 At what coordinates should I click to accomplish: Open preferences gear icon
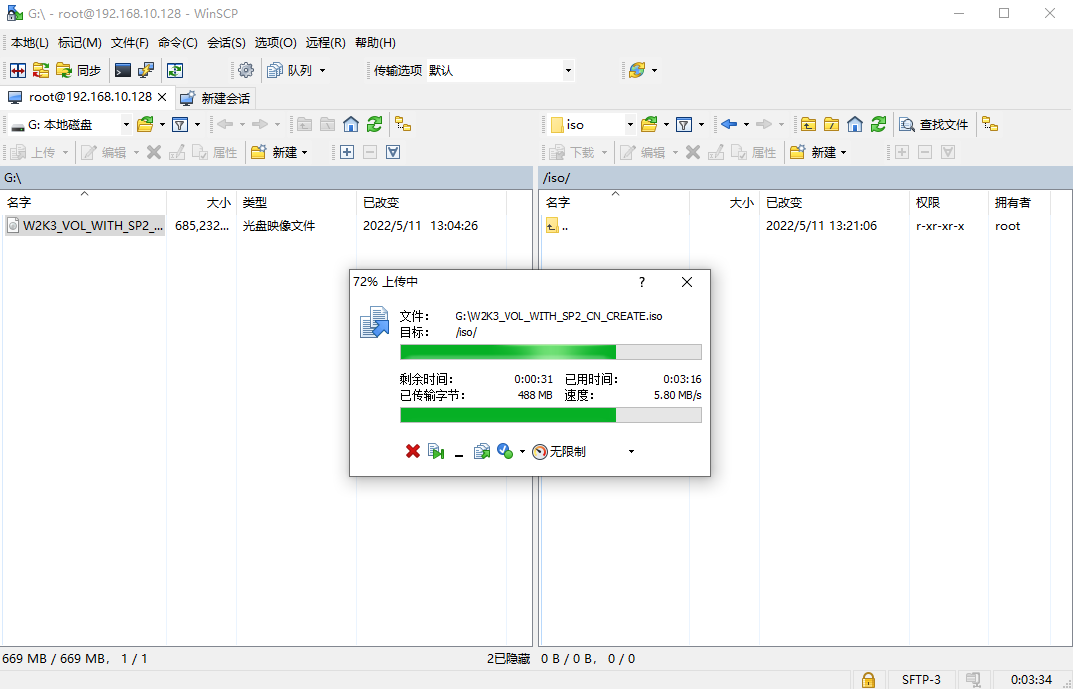coord(246,70)
